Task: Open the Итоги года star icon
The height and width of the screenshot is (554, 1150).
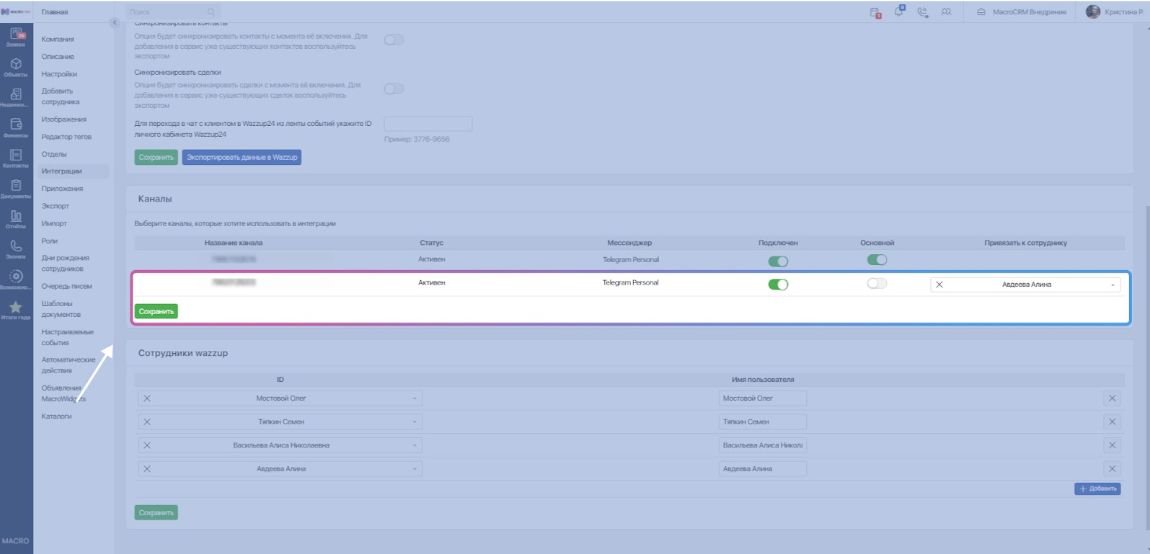Action: click(16, 309)
